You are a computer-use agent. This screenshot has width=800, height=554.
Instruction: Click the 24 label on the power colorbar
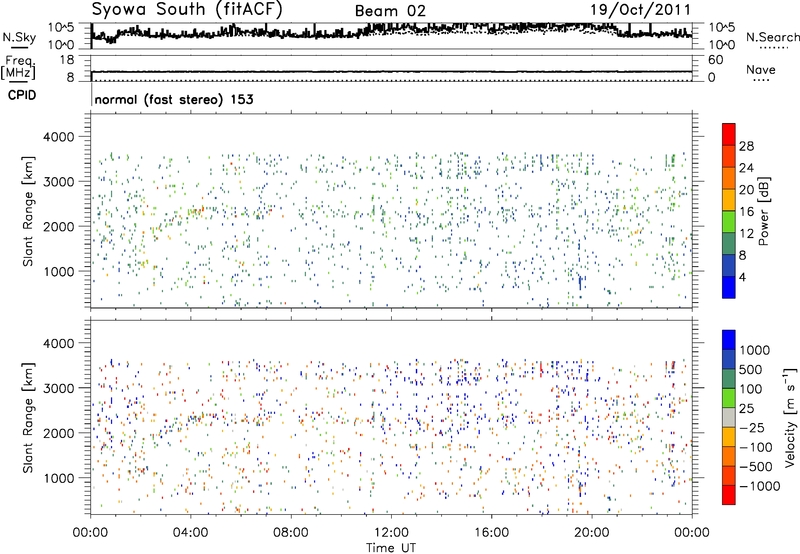(746, 168)
